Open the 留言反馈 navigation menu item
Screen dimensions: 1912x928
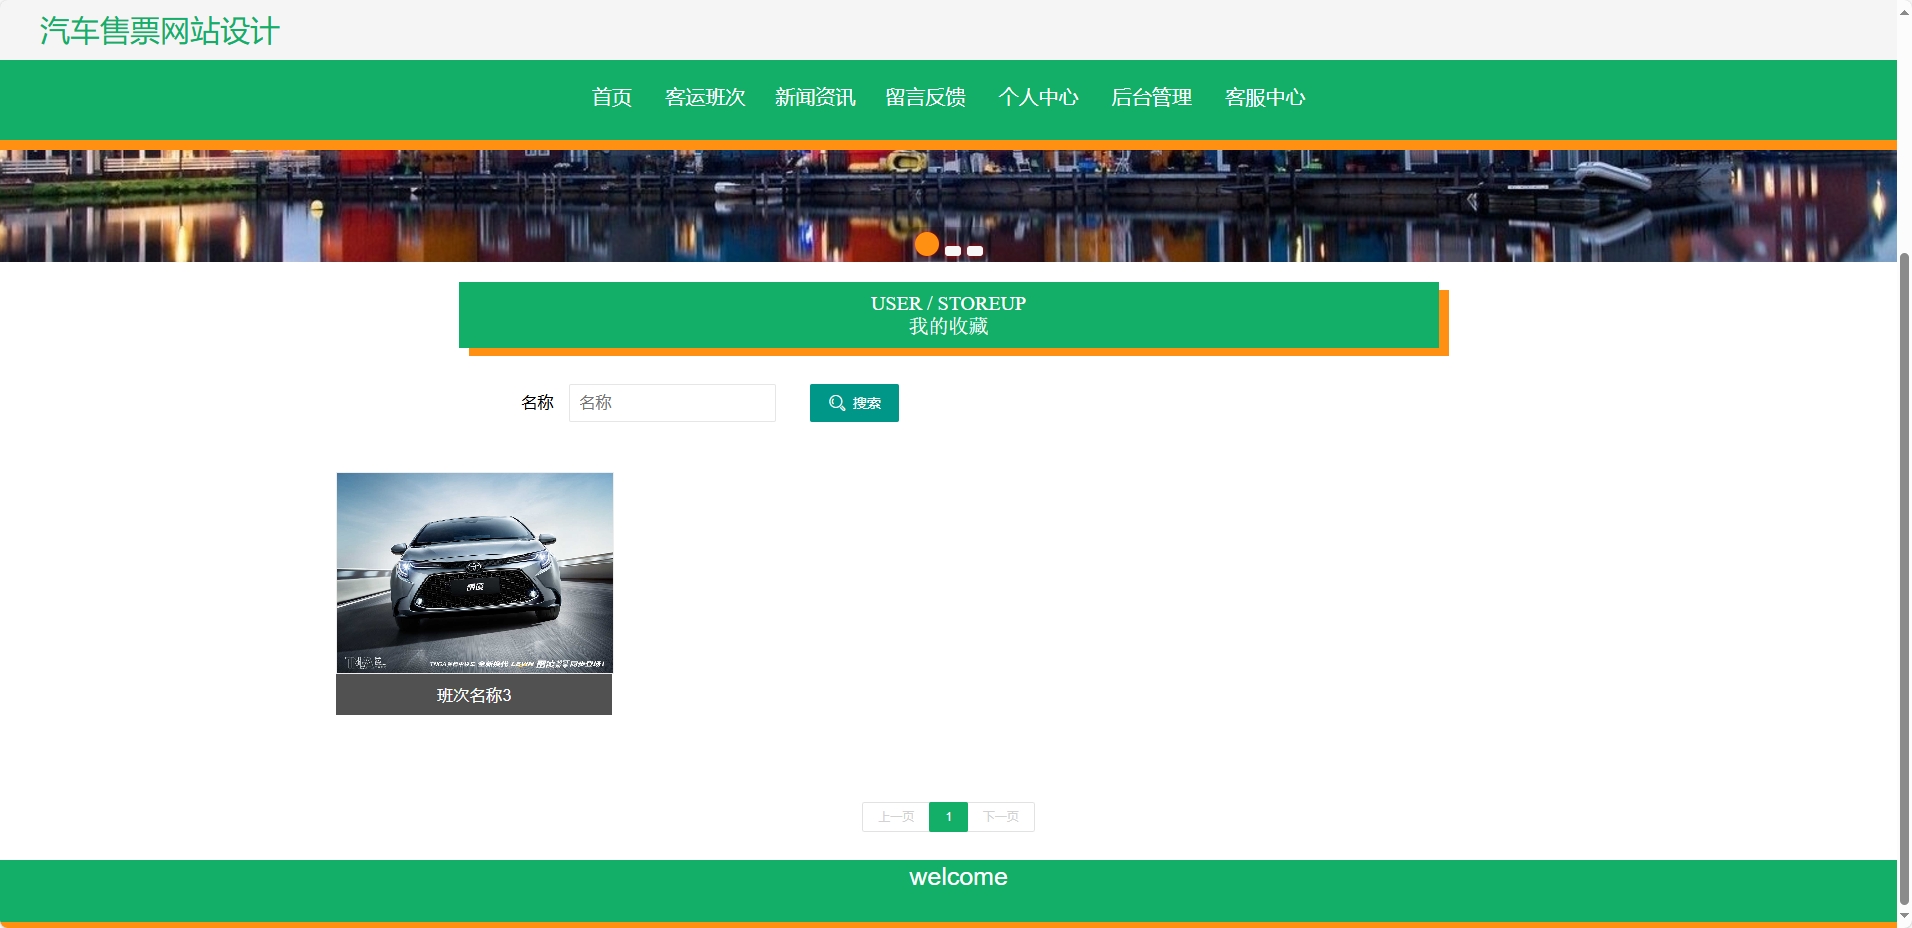[x=925, y=97]
